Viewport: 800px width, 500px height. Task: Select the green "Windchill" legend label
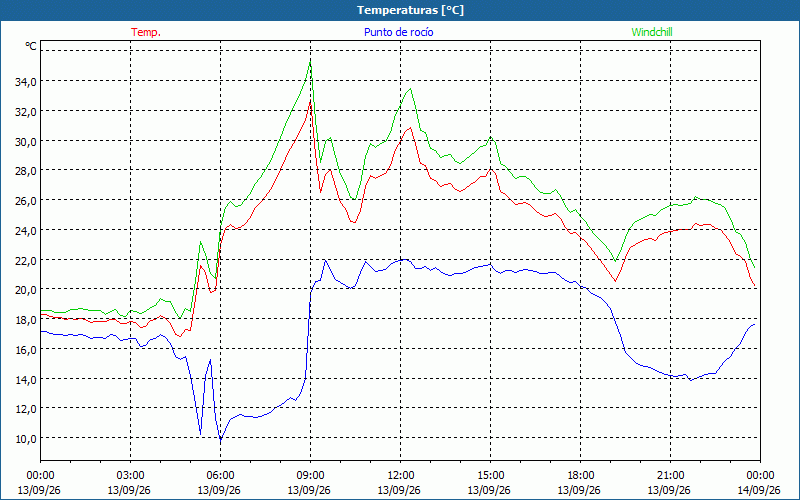[x=652, y=32]
